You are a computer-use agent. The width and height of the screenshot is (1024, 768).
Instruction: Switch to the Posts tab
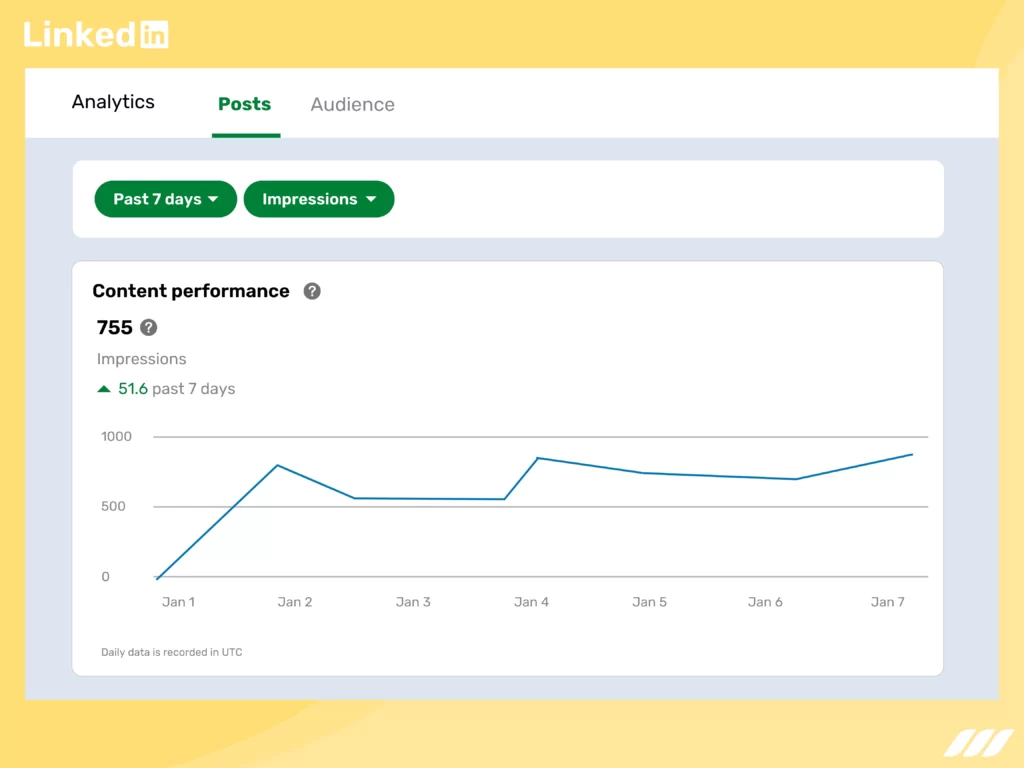click(244, 104)
